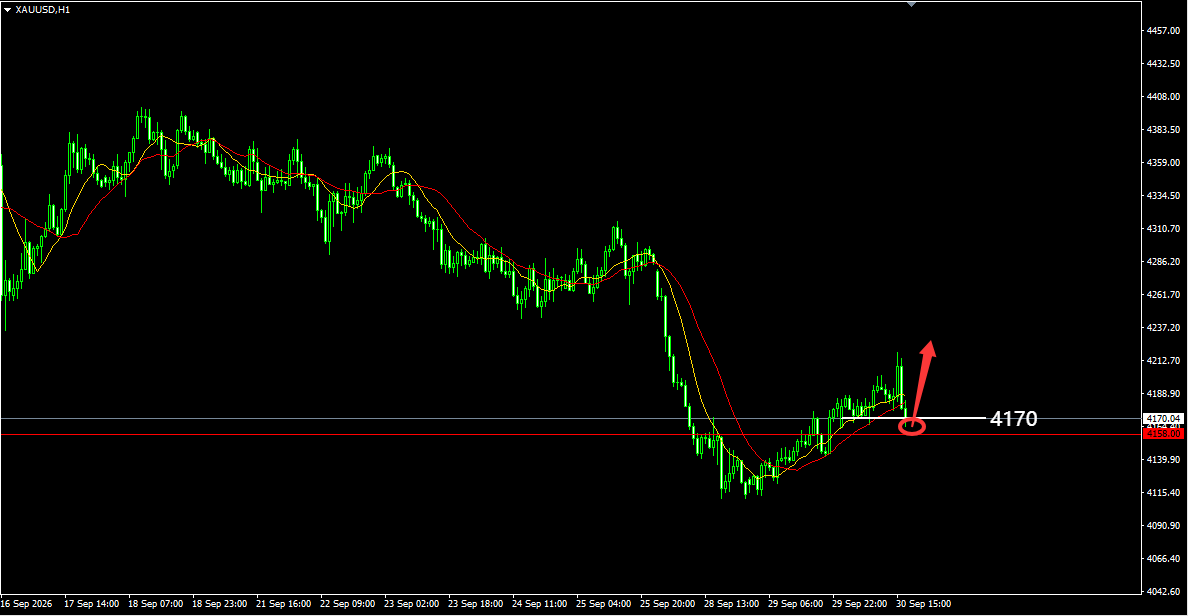Click the 4212.70 price axis label
Screen dimensions: 1188x616
click(1163, 361)
